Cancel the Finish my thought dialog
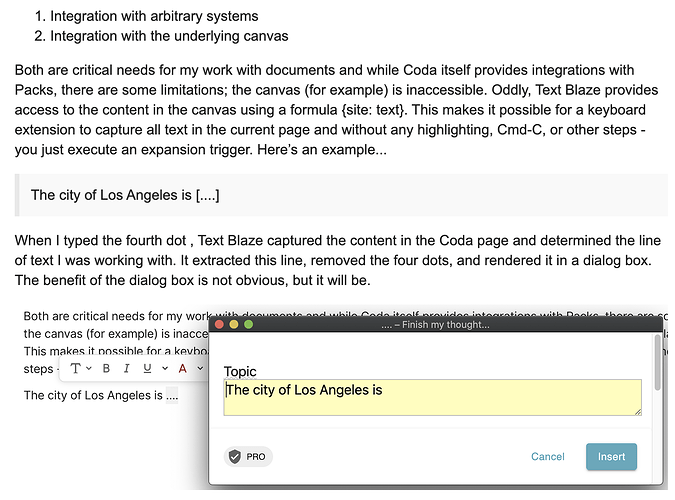 tap(548, 457)
